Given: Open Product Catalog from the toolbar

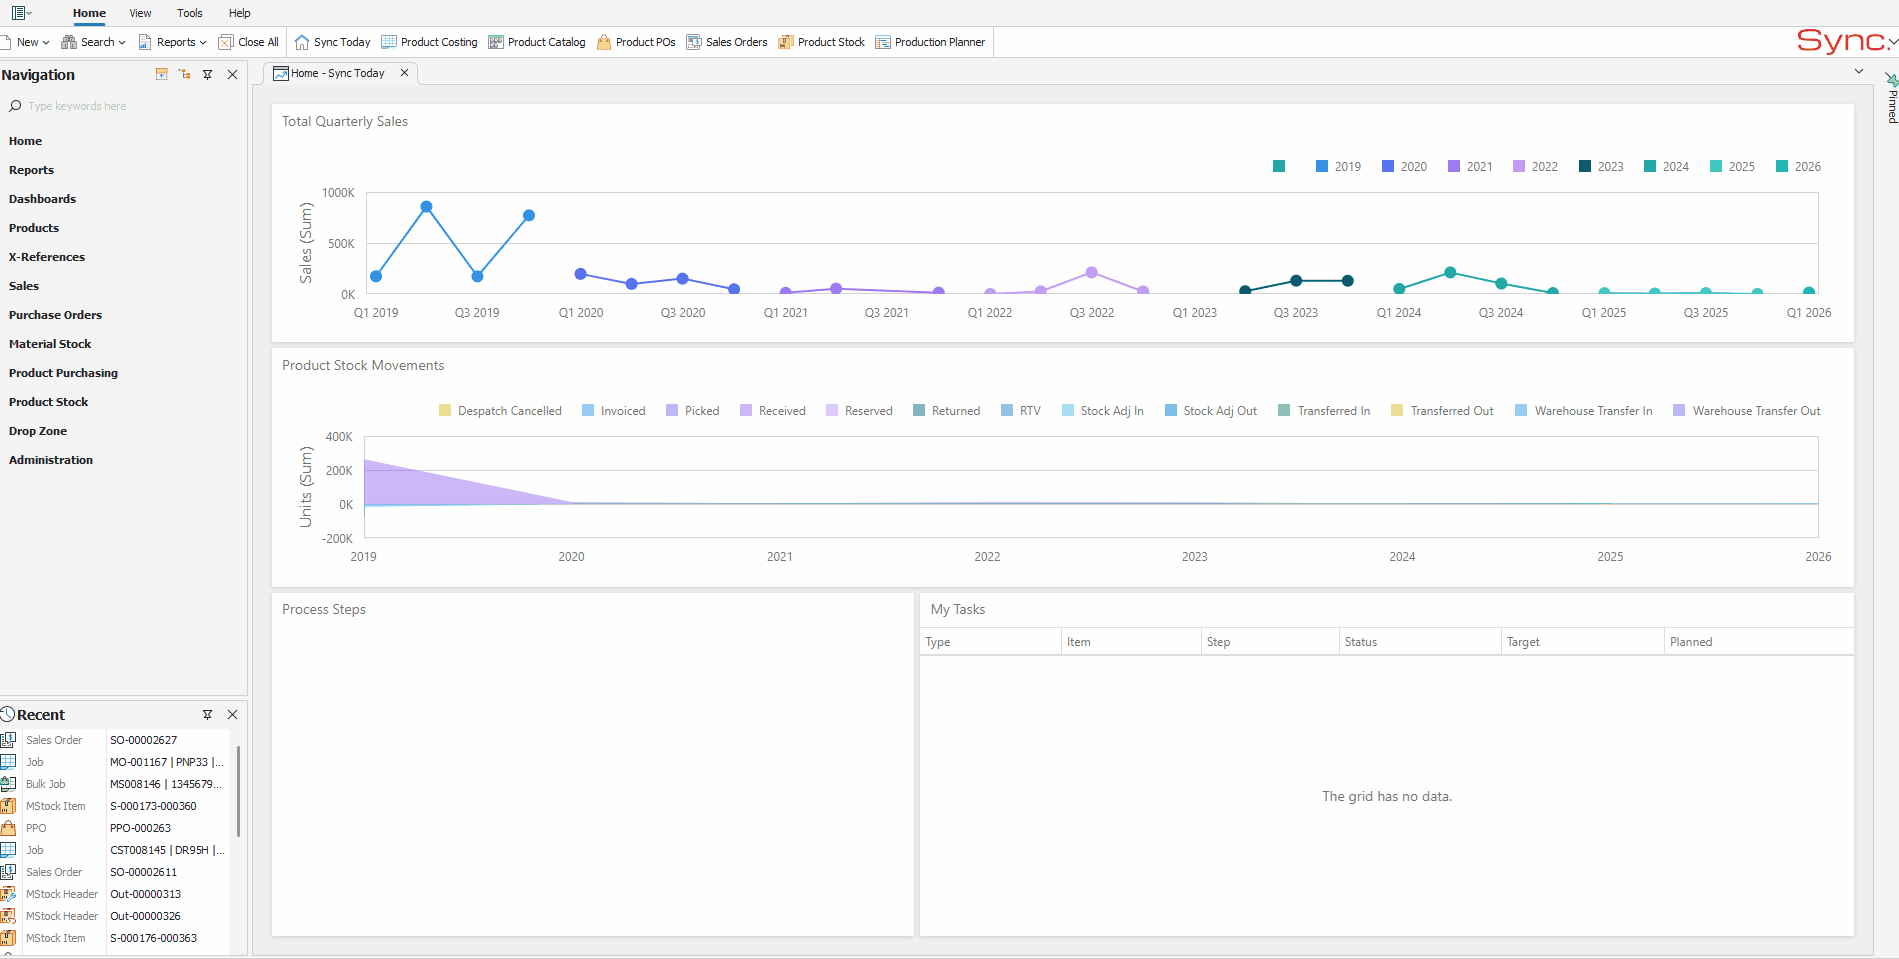Looking at the screenshot, I should coord(537,42).
